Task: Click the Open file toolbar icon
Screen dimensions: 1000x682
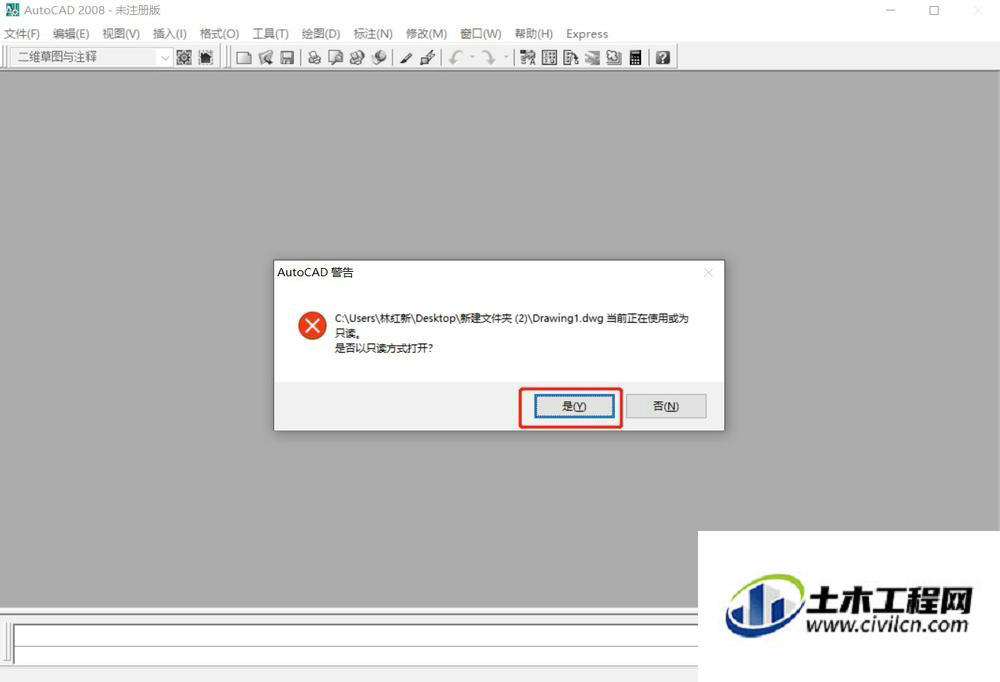Action: pos(265,57)
